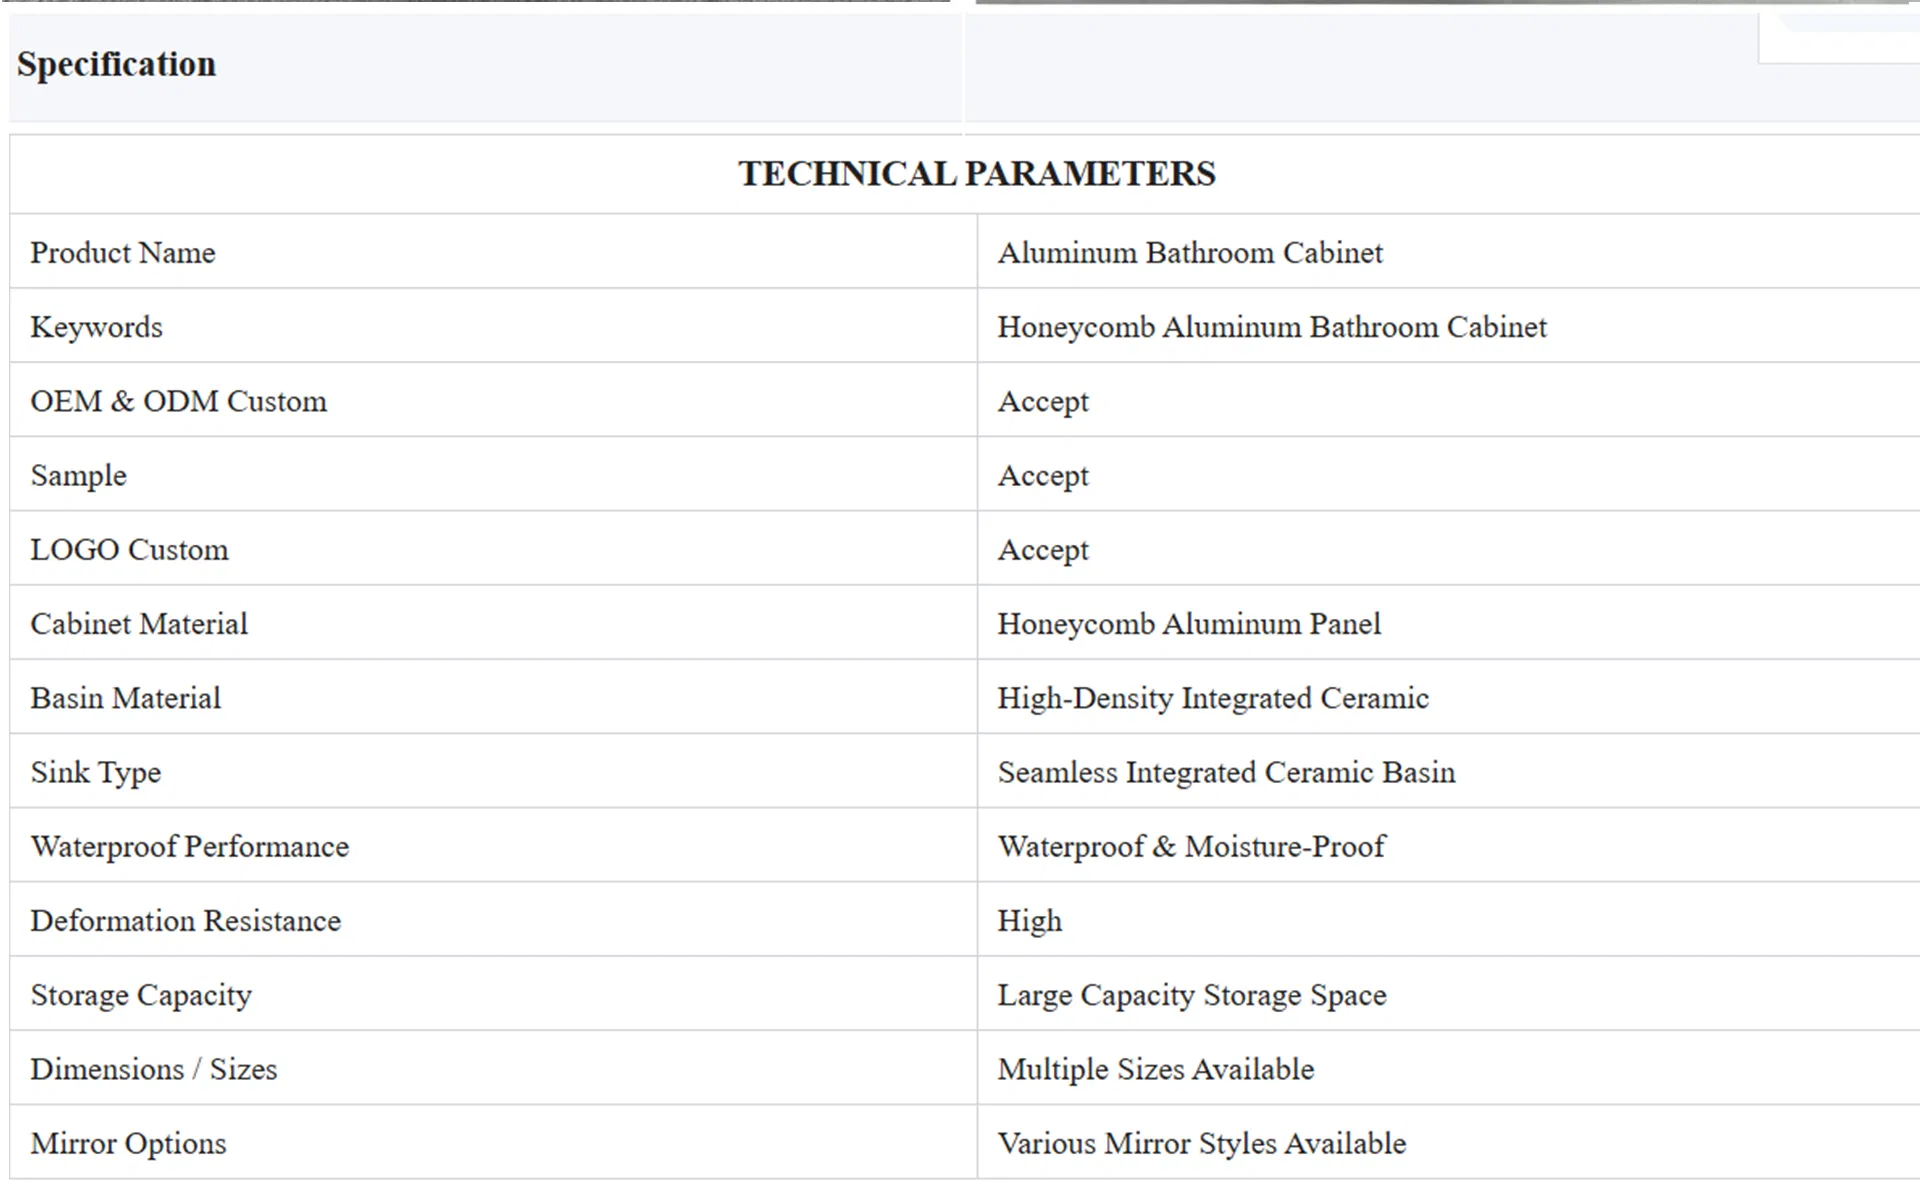
Task: Click the Specification section heading
Action: pos(116,64)
